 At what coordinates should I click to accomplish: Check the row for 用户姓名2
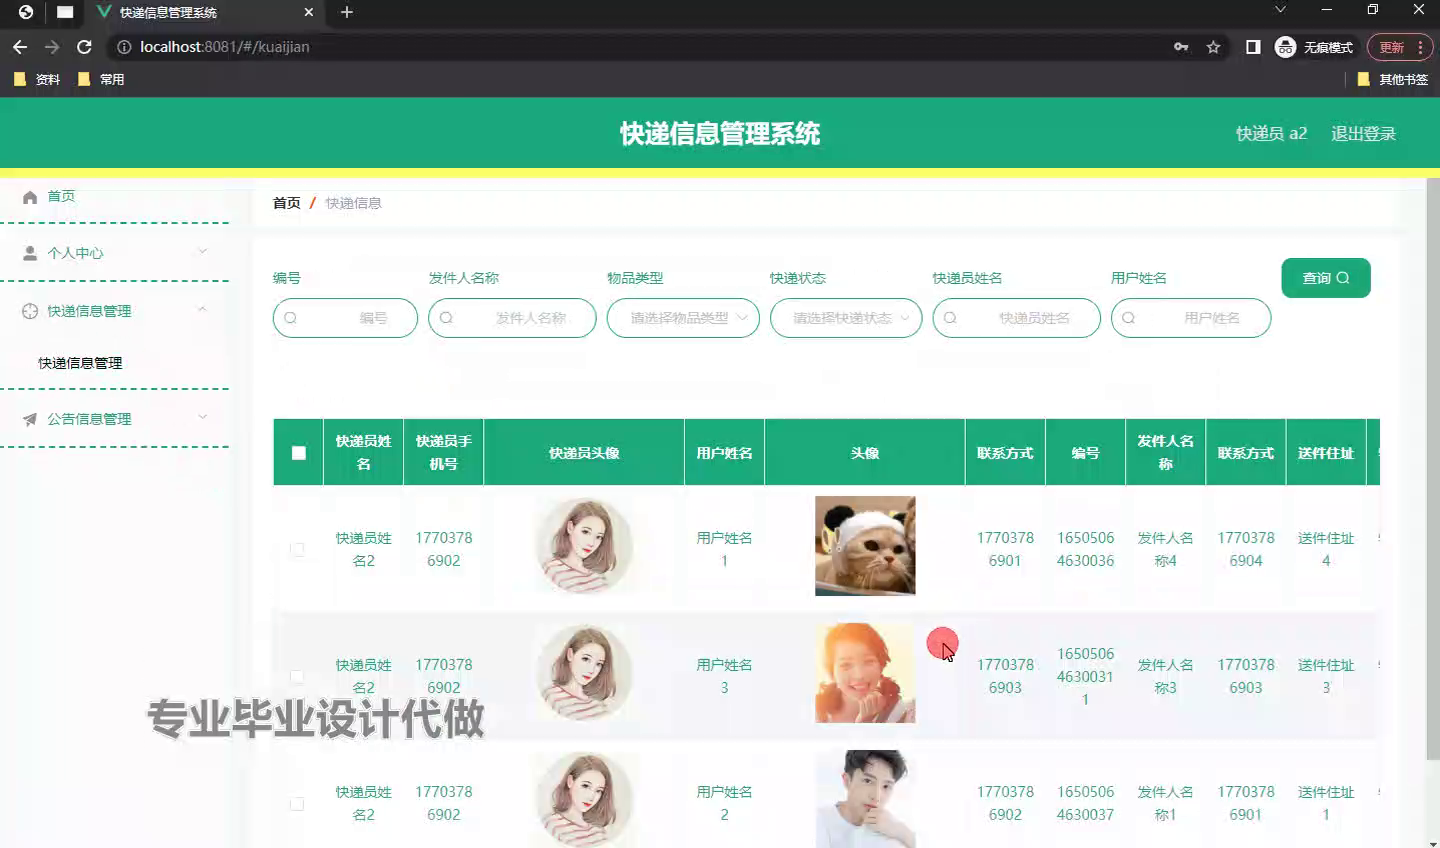(297, 803)
